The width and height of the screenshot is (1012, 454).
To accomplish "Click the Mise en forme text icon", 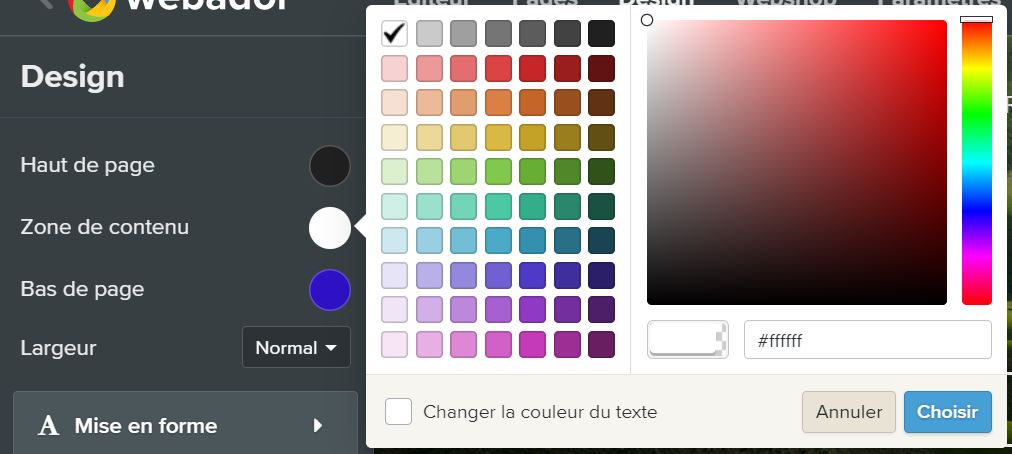I will coord(48,426).
